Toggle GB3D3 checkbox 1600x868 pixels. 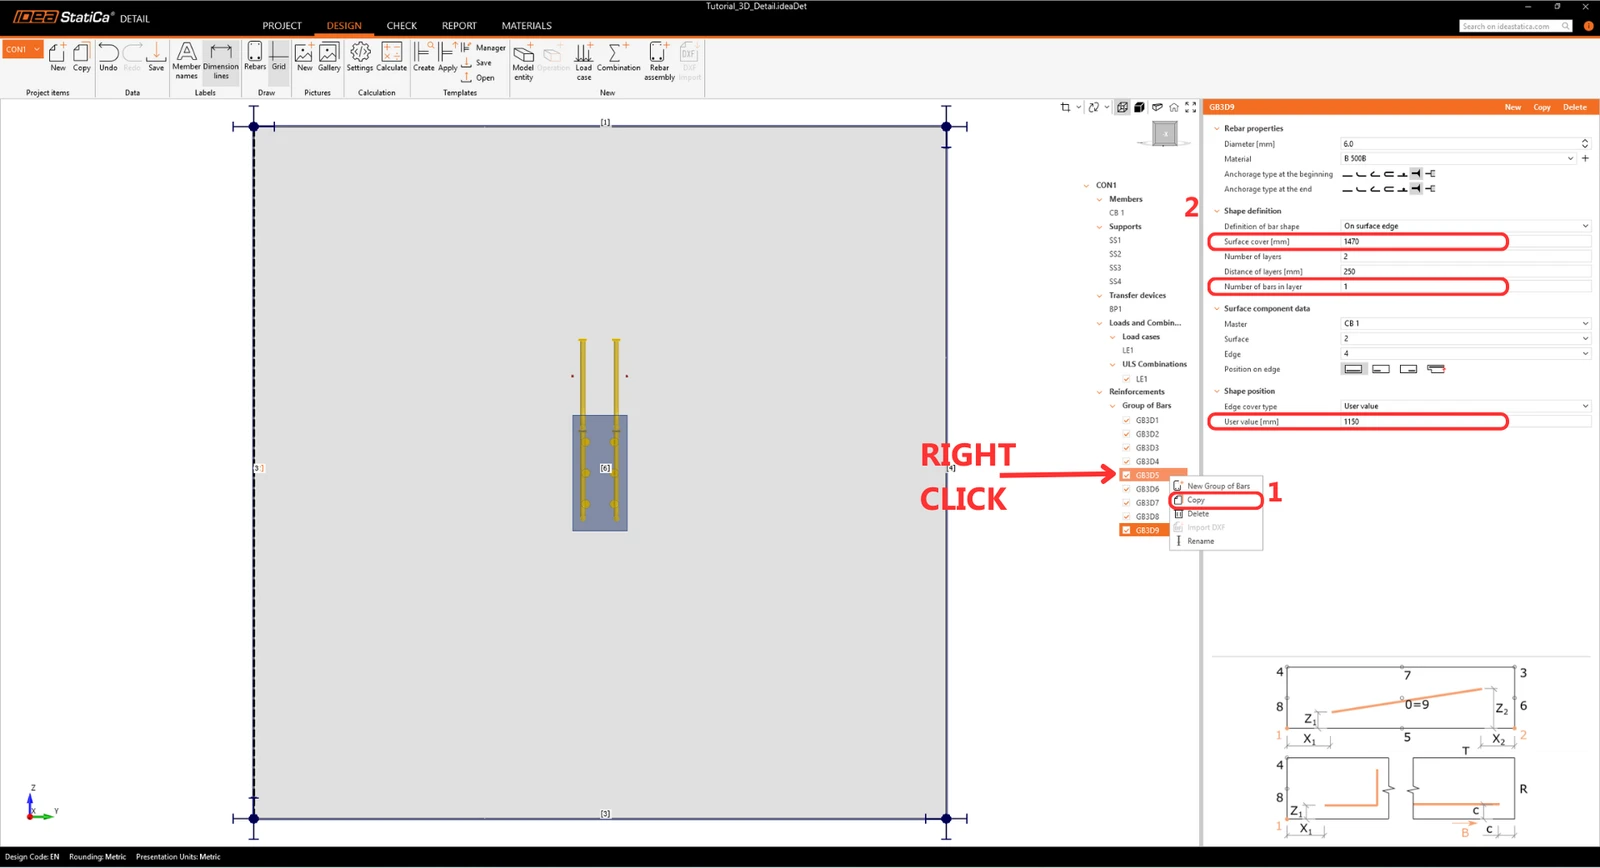(1126, 448)
